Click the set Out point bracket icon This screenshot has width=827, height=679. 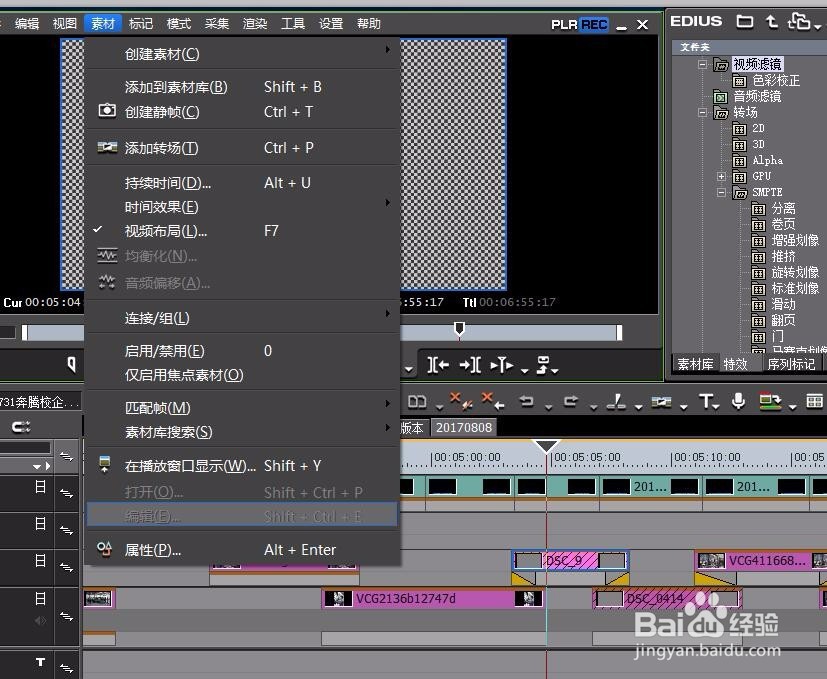[470, 365]
